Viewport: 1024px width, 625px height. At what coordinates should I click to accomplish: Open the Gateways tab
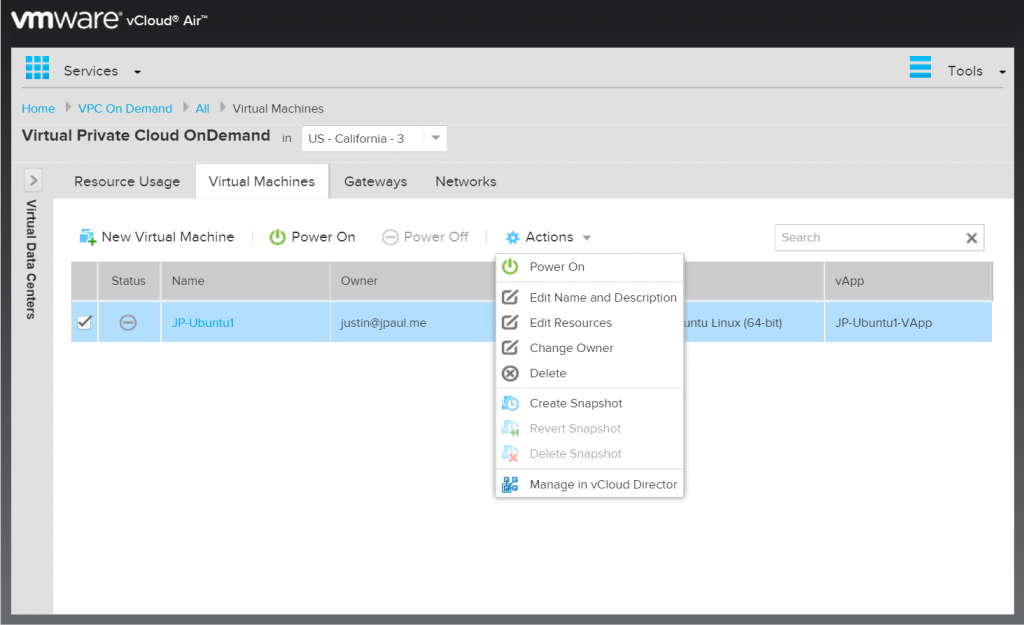point(376,182)
